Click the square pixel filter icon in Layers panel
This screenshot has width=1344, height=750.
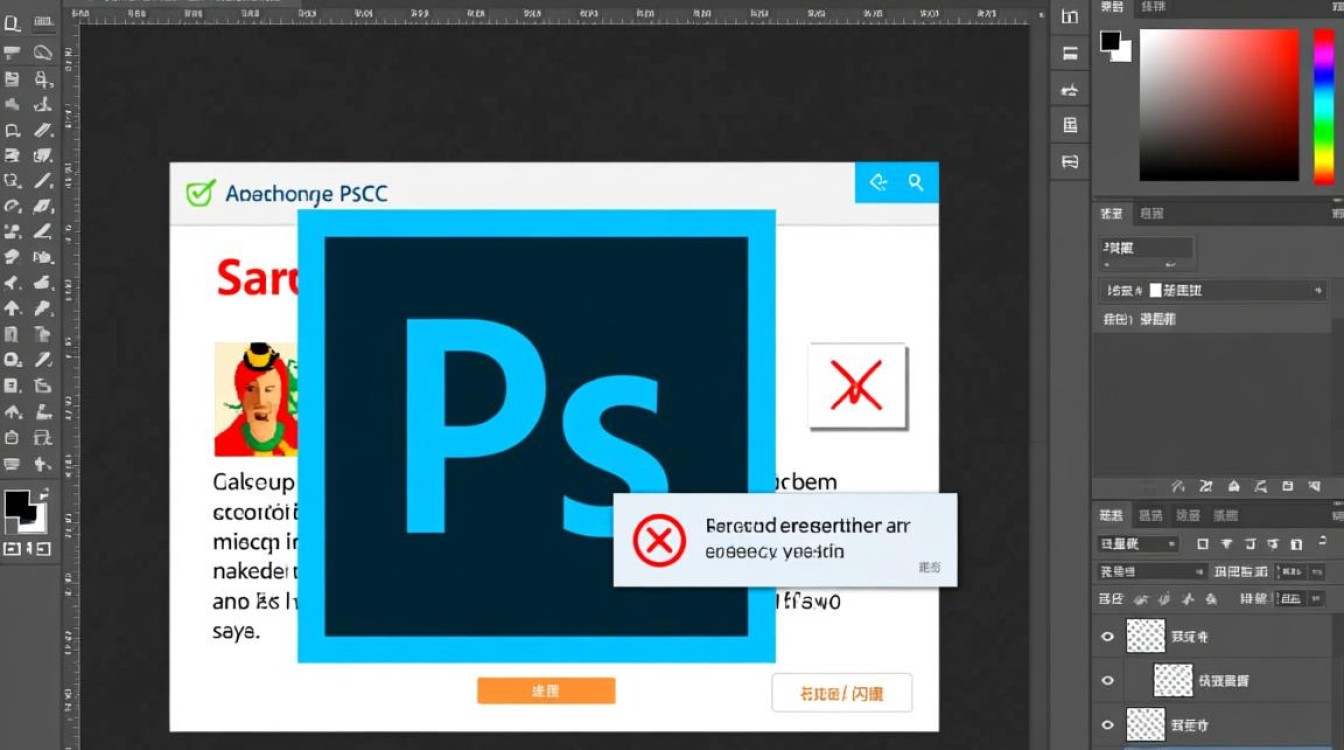(1203, 544)
